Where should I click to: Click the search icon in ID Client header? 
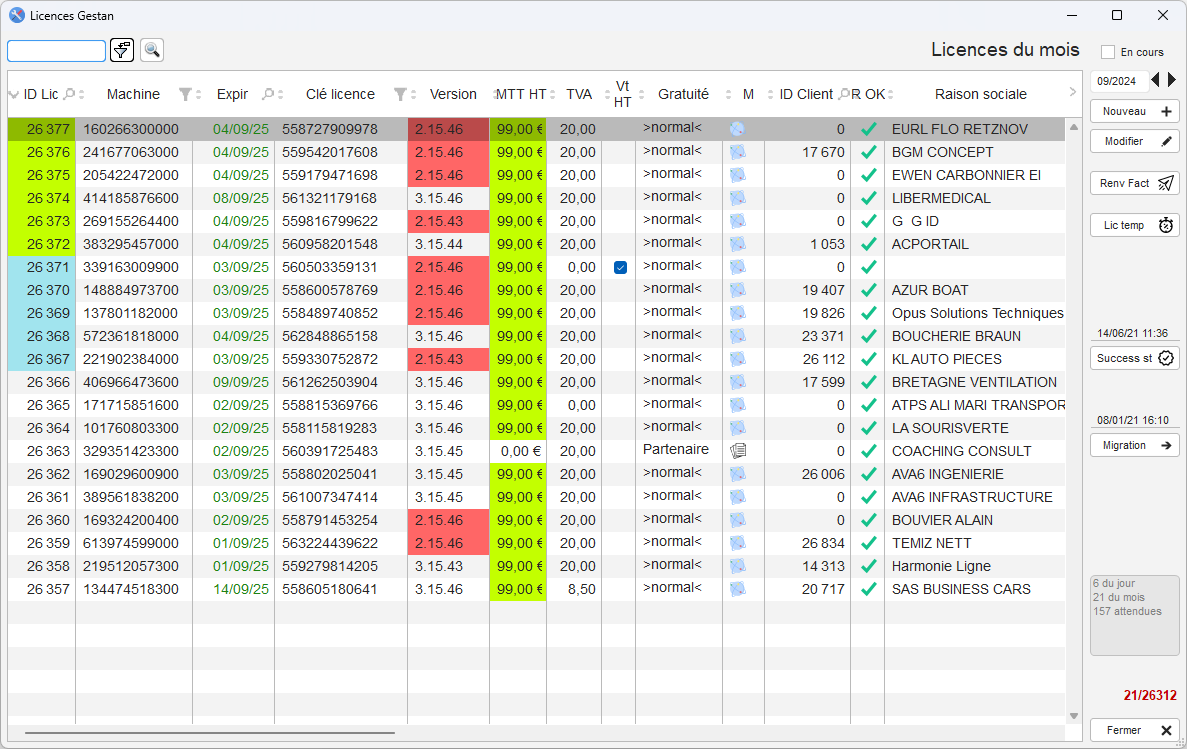tap(844, 94)
